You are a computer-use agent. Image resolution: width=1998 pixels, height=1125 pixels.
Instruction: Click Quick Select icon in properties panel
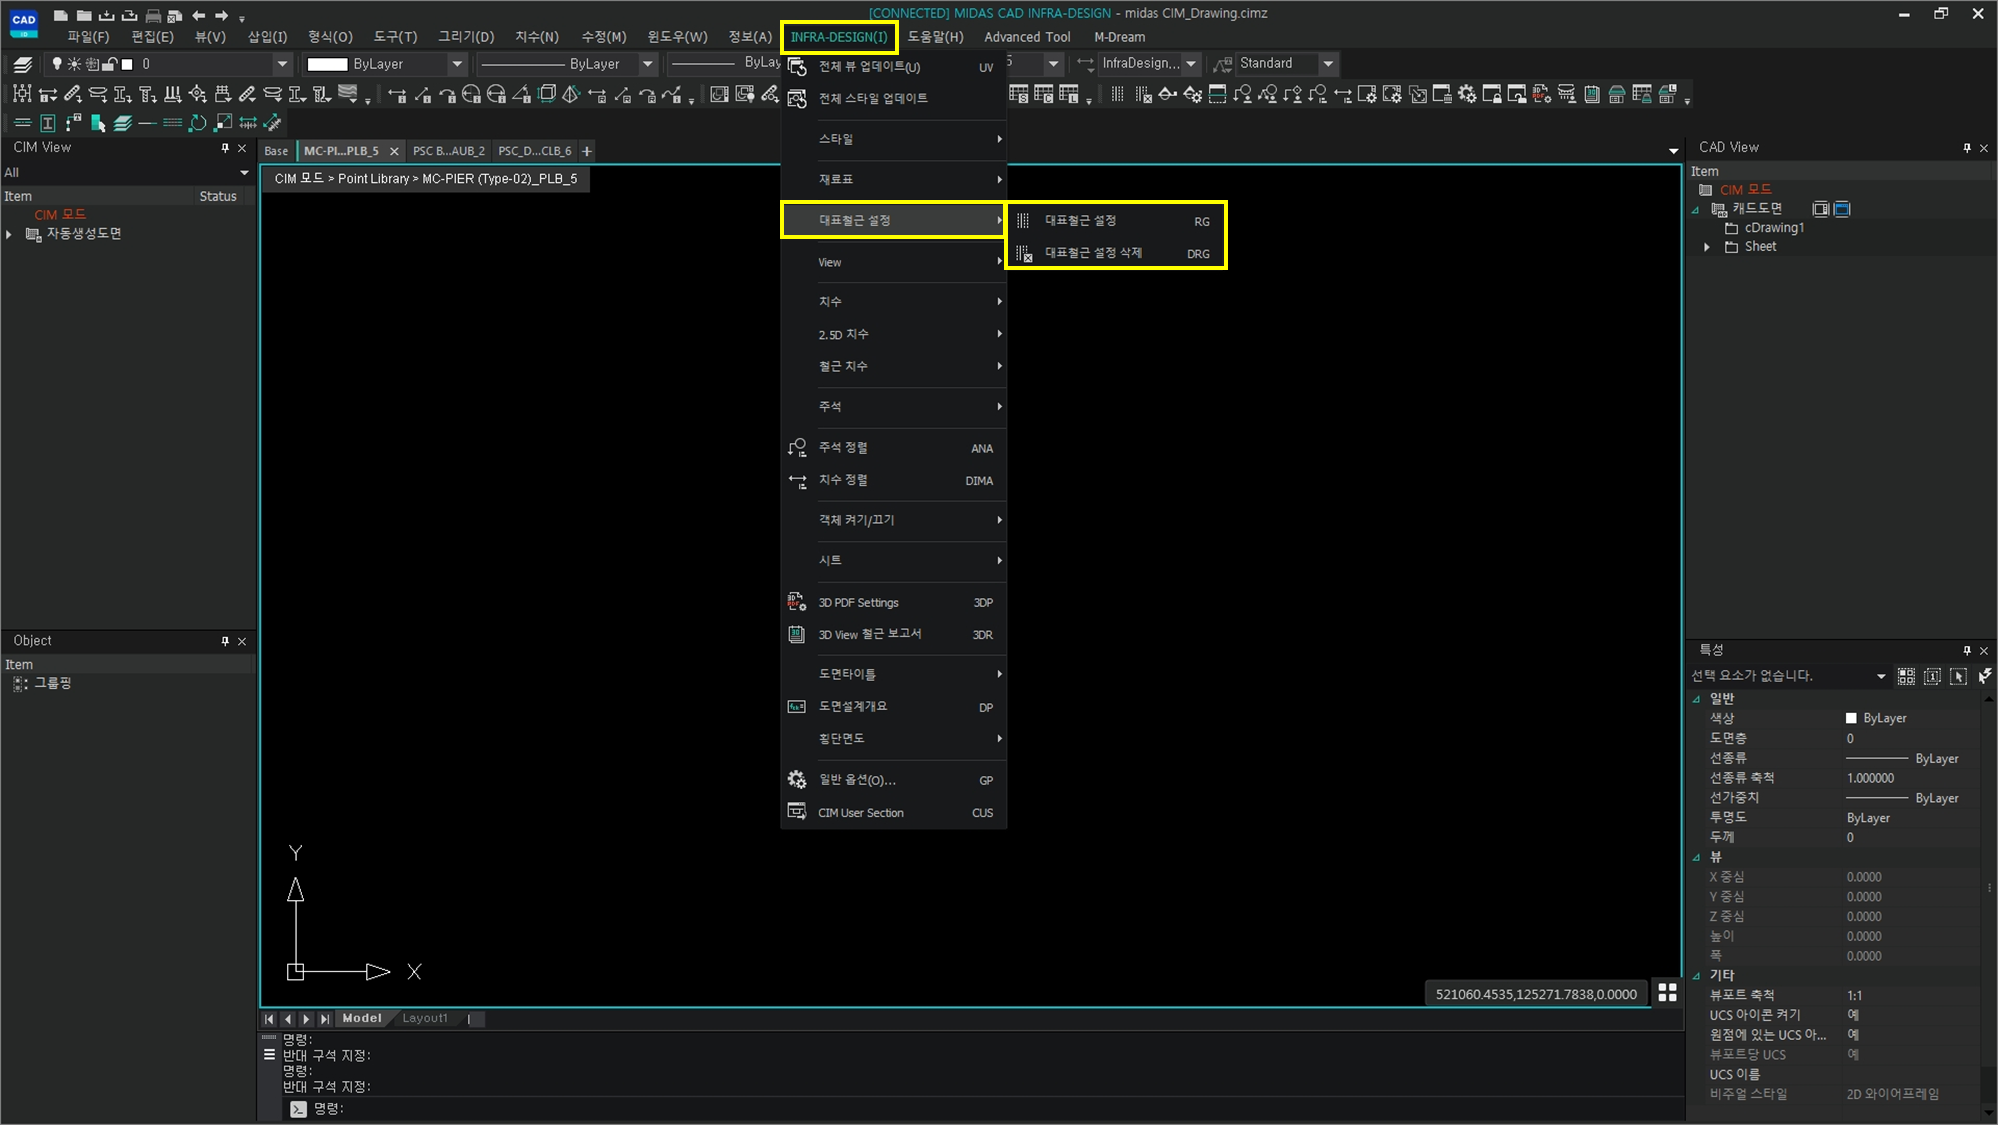(1906, 676)
